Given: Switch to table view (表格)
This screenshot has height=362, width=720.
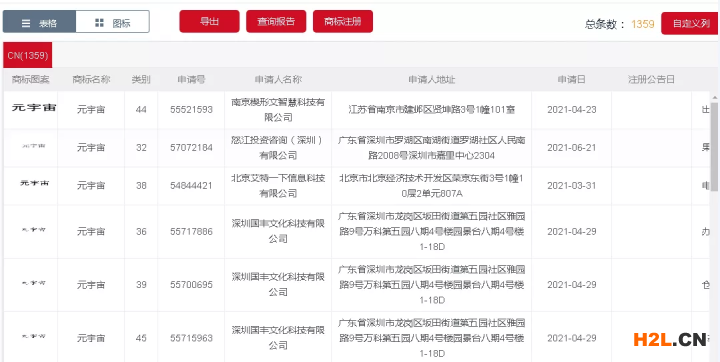Looking at the screenshot, I should tap(39, 22).
